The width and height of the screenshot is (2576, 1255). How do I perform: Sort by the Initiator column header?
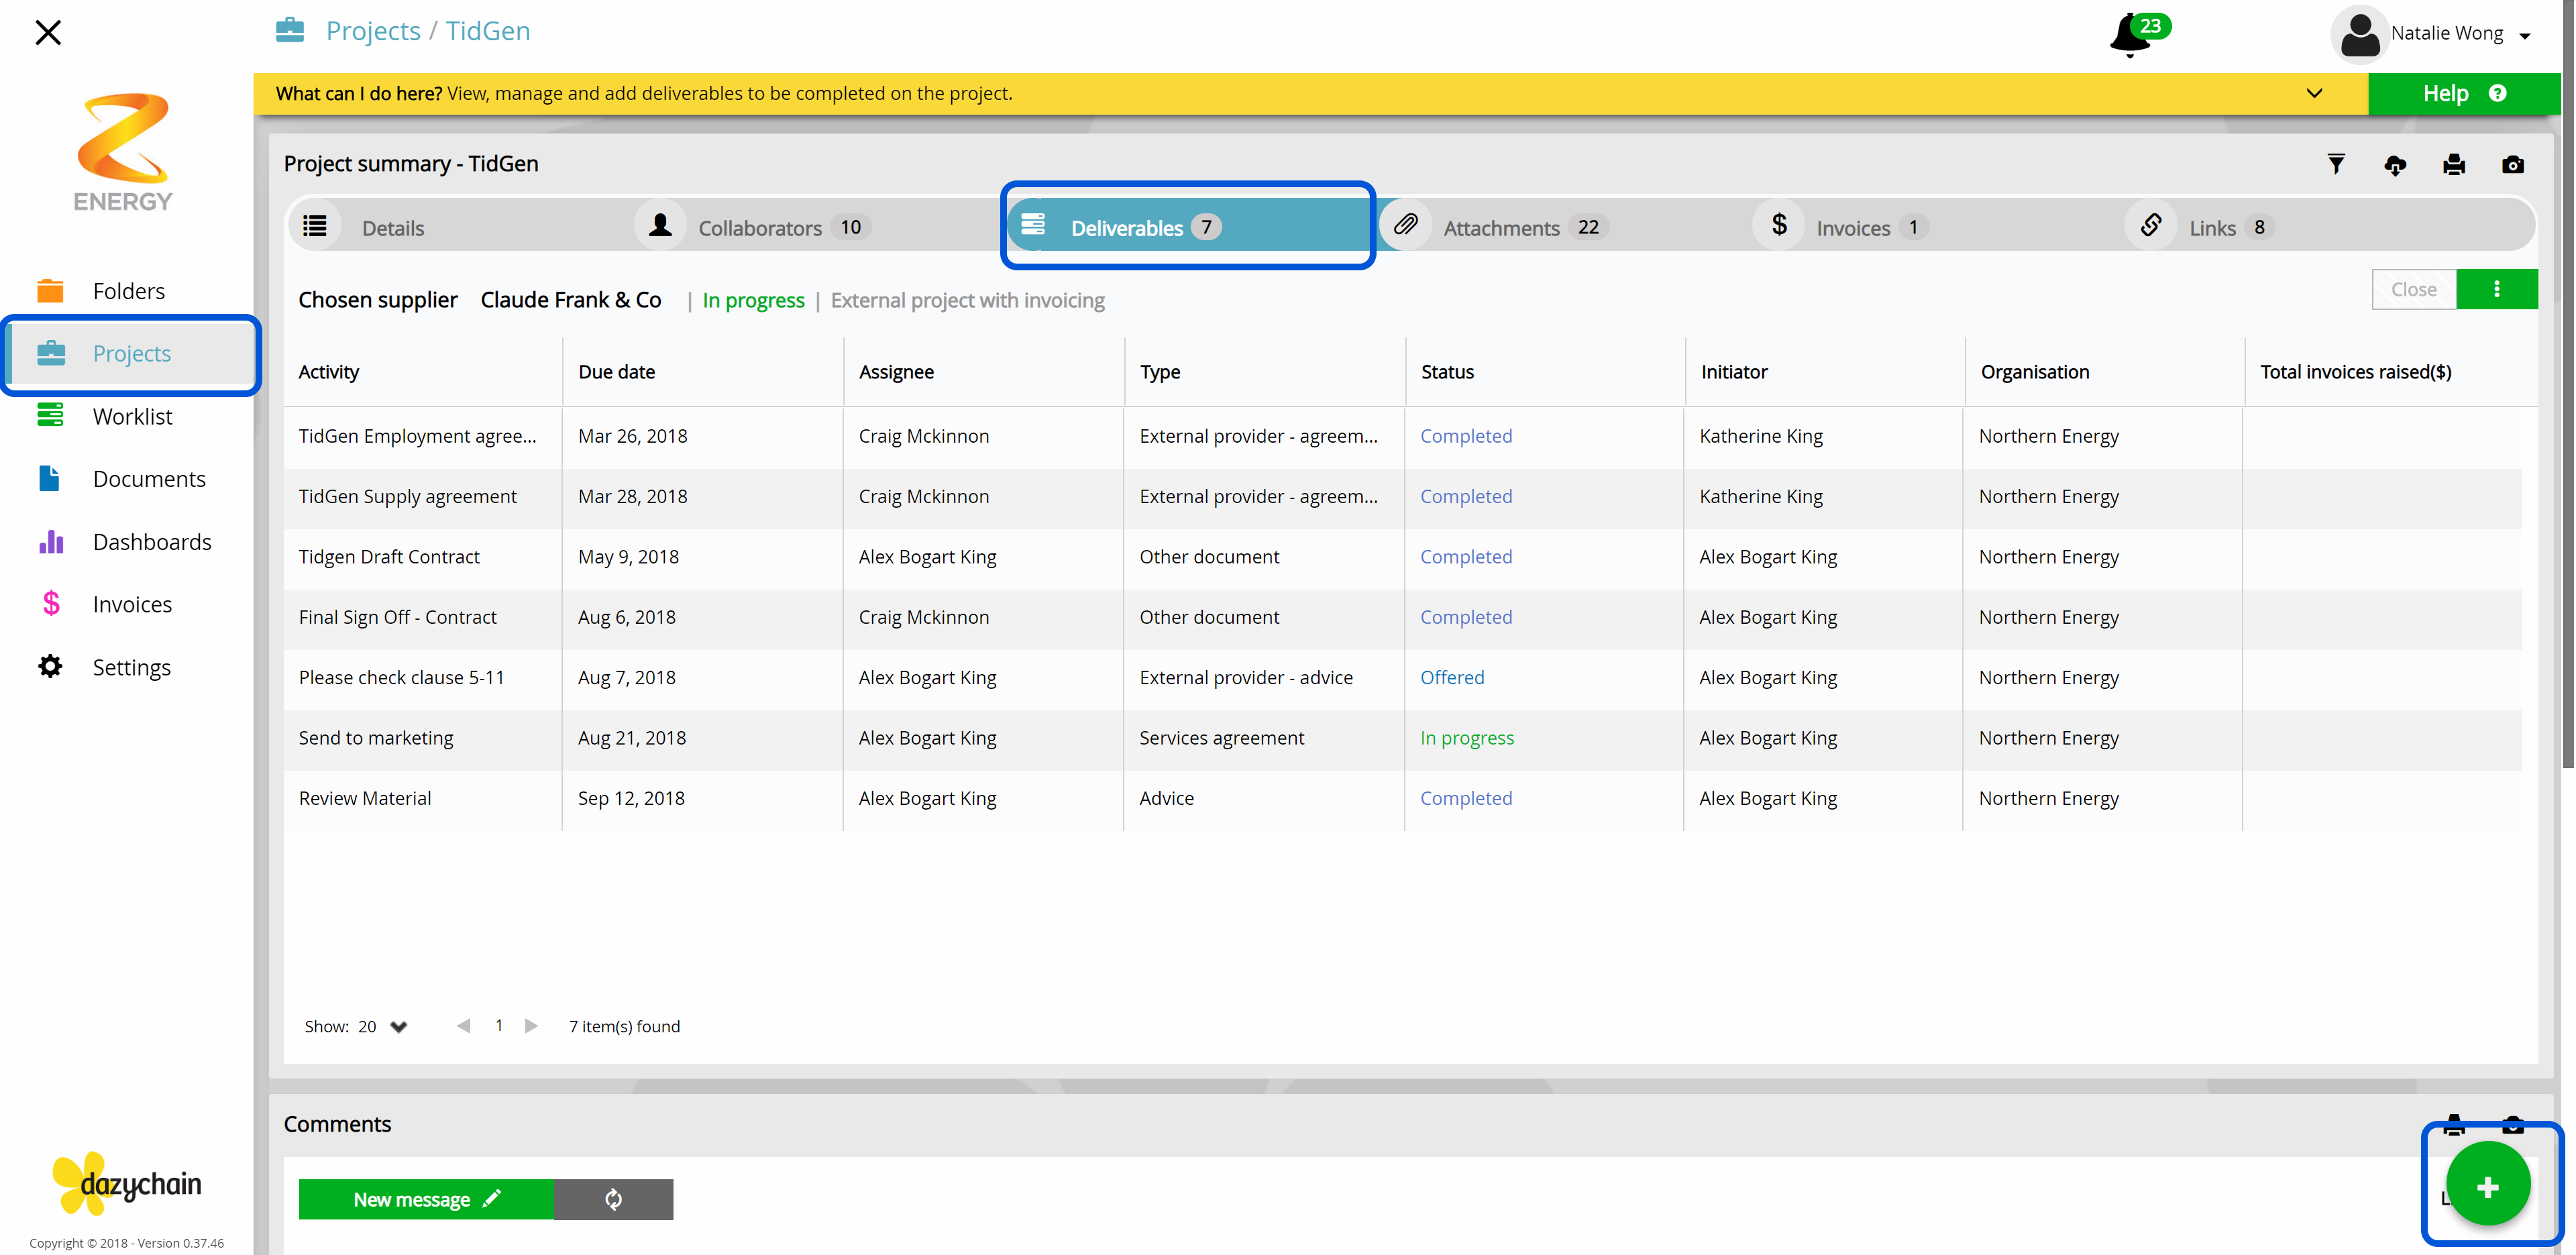click(x=1734, y=372)
